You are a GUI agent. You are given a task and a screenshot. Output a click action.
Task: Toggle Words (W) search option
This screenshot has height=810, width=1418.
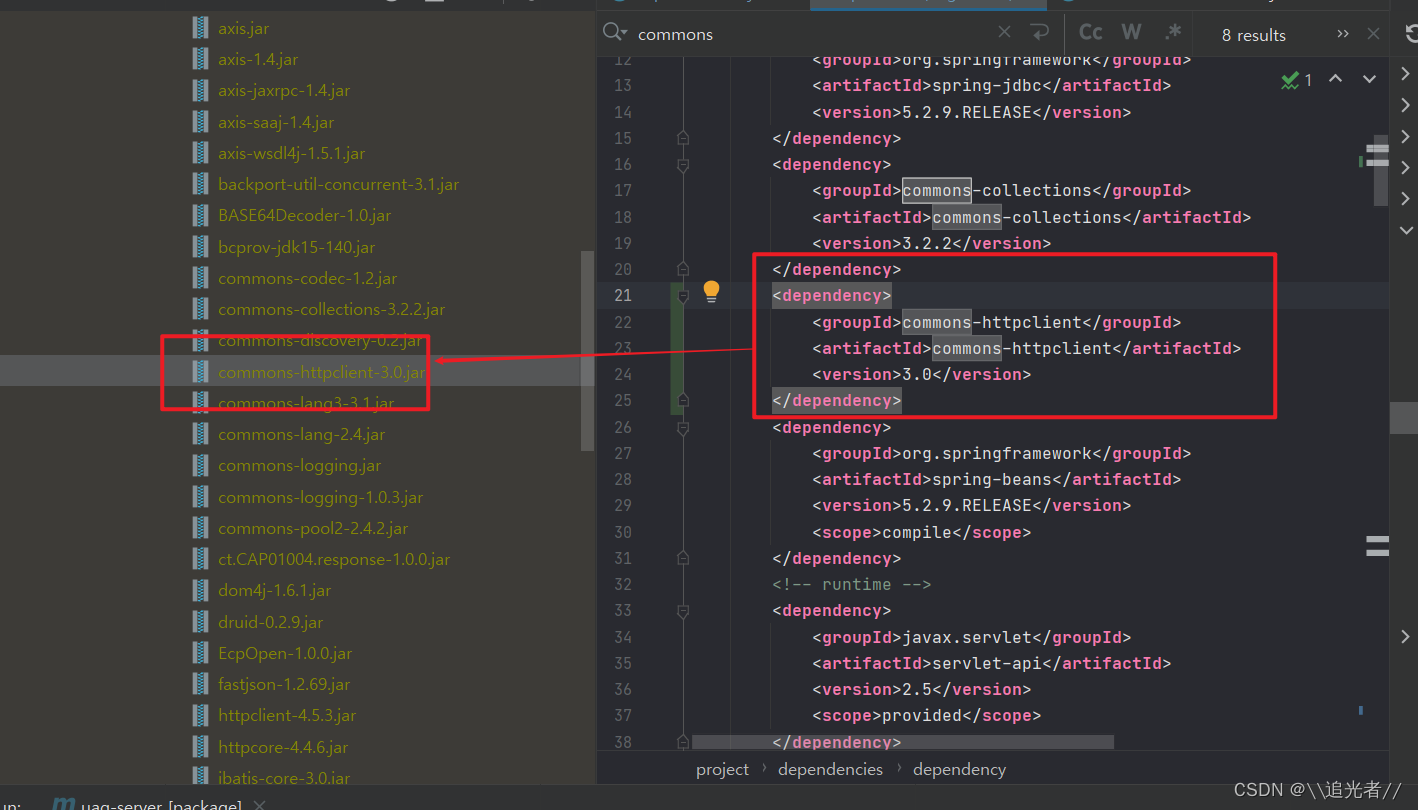(x=1131, y=33)
